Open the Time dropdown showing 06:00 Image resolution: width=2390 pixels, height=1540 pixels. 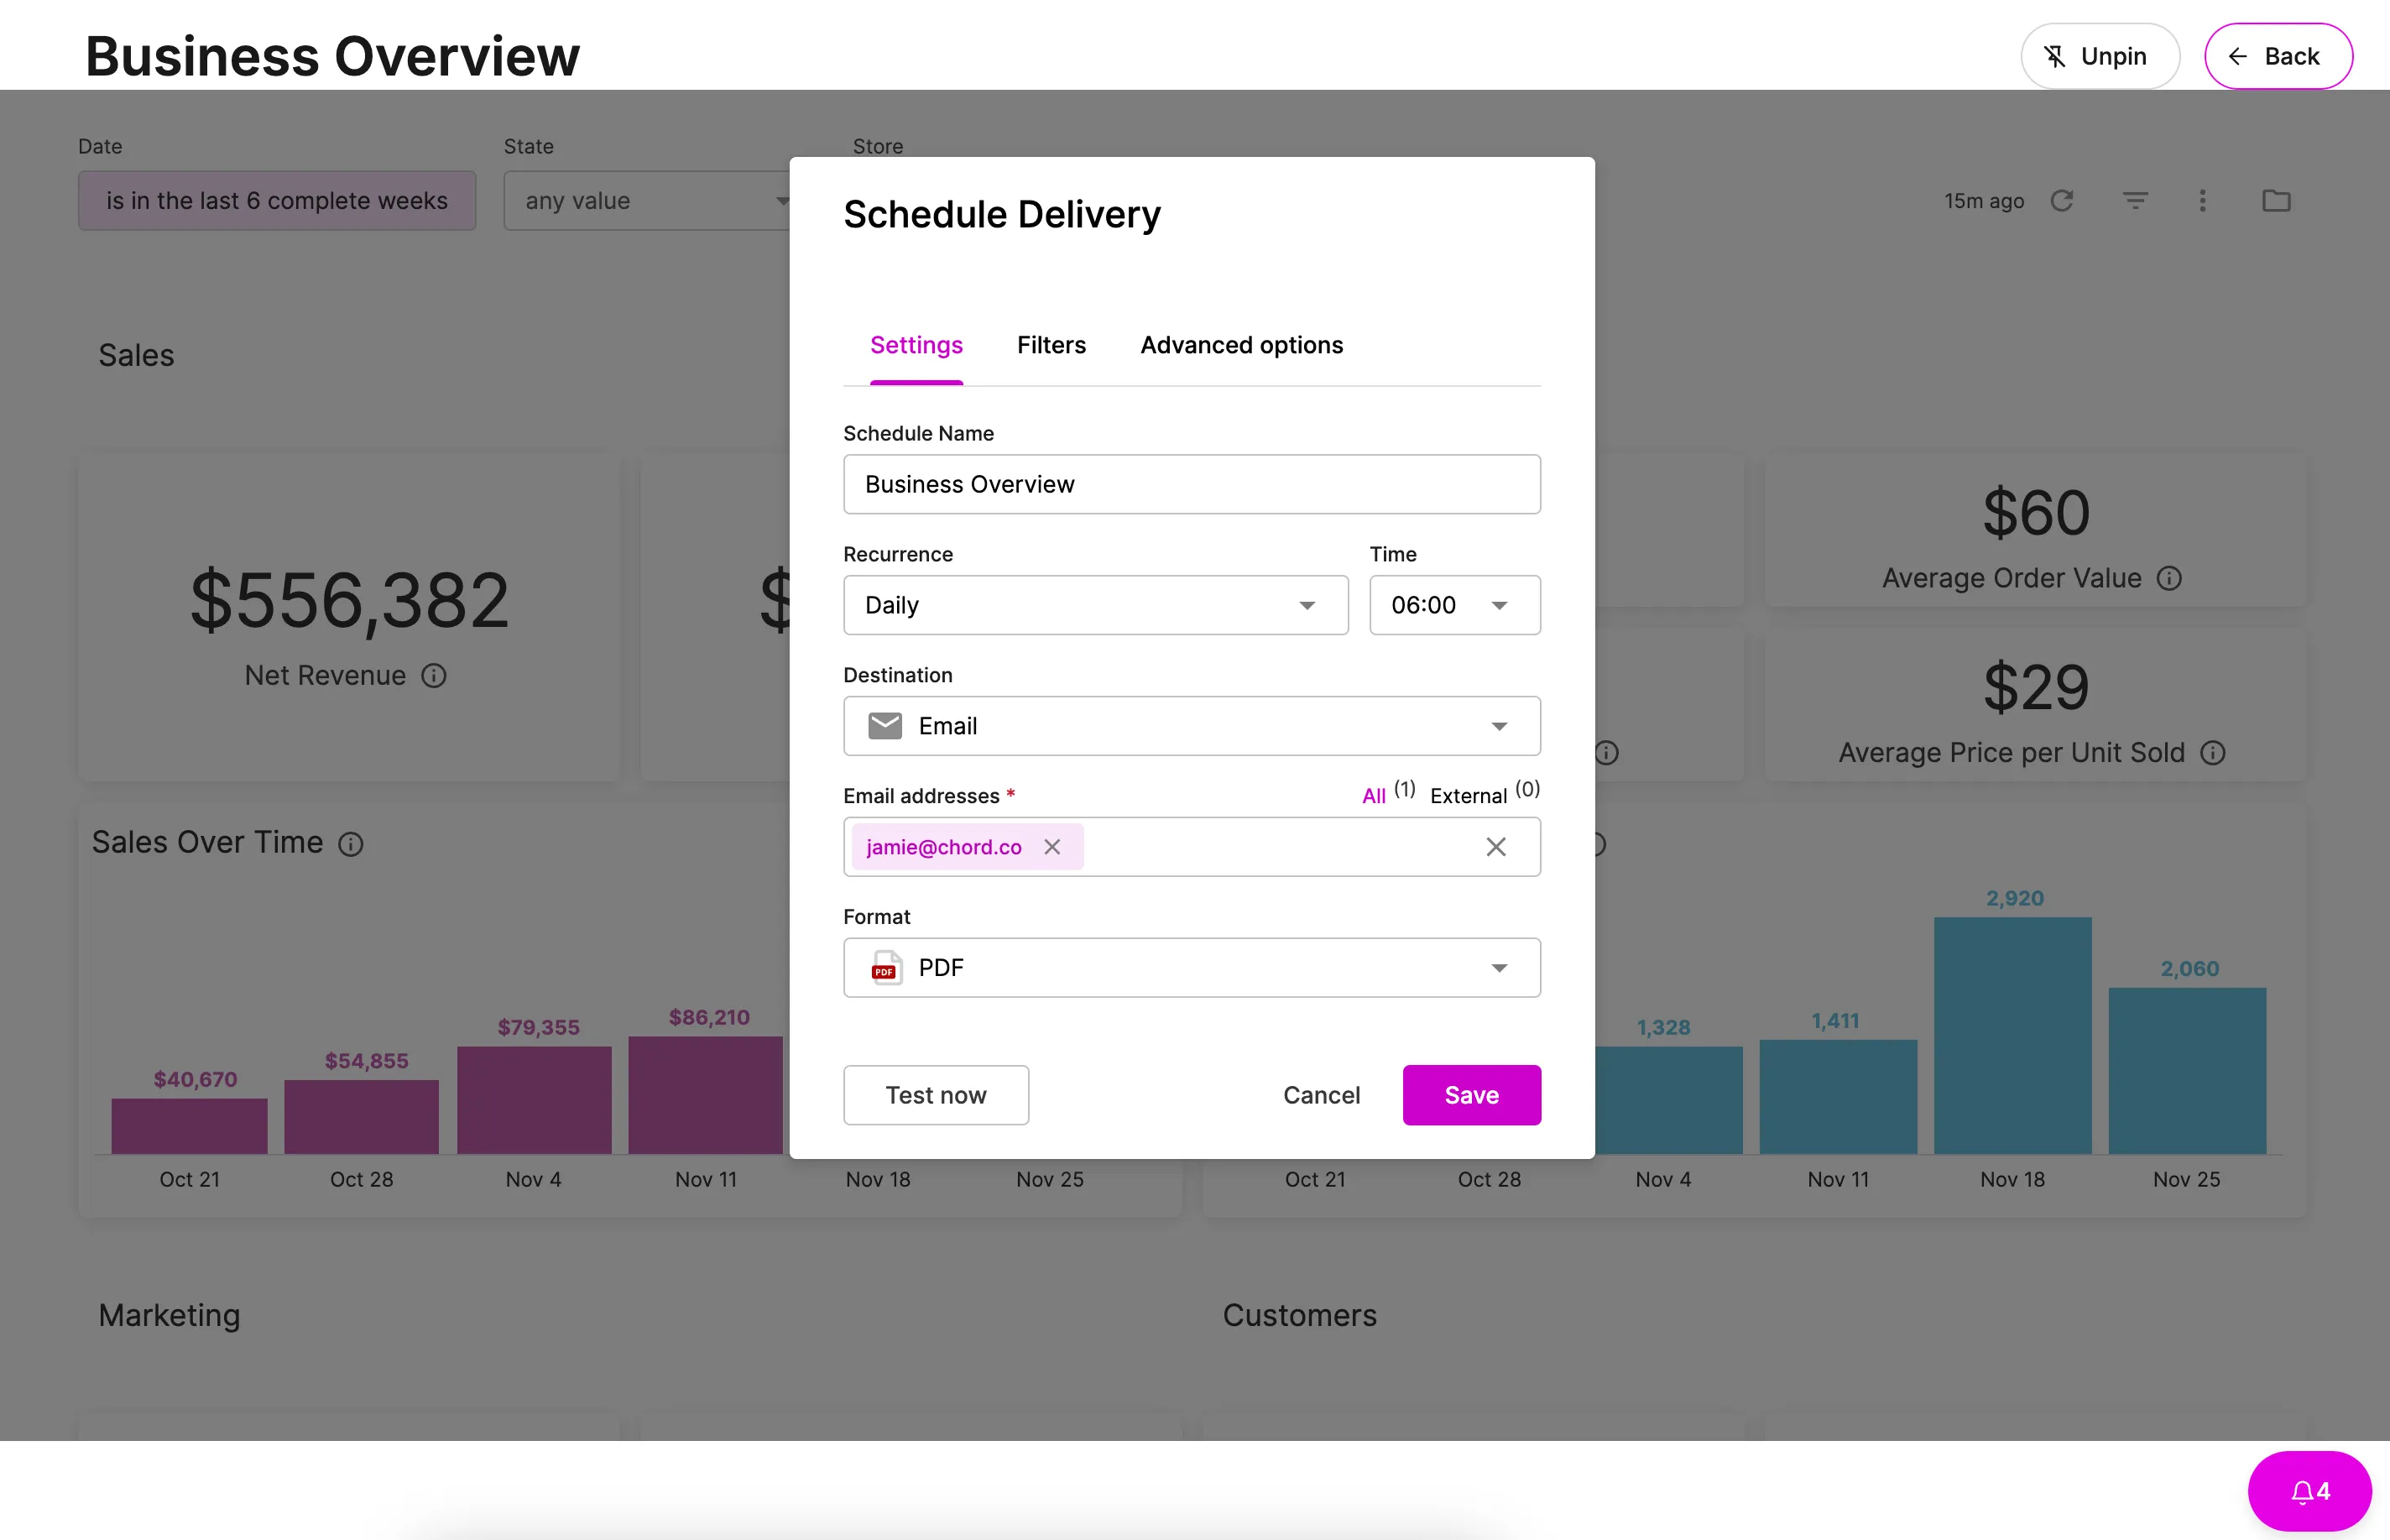point(1454,605)
